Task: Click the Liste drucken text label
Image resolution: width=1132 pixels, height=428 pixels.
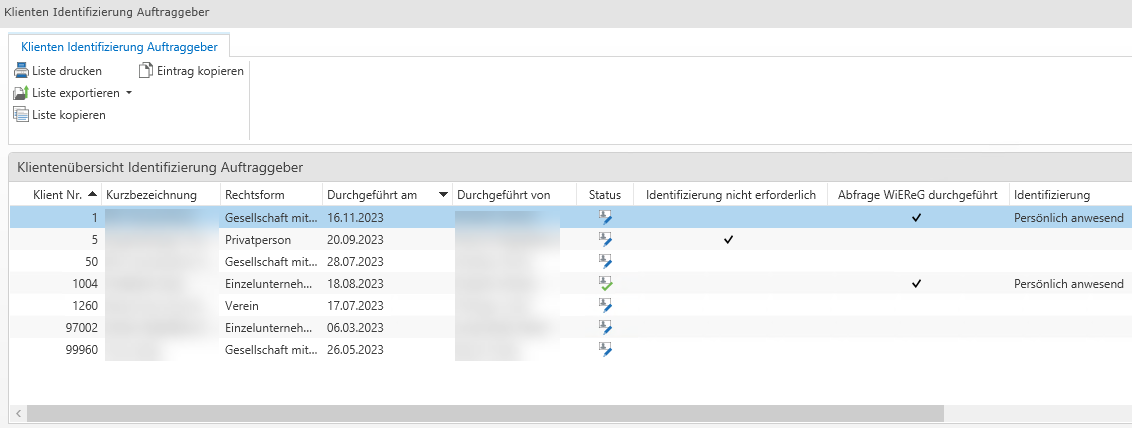Action: pyautogui.click(x=67, y=70)
